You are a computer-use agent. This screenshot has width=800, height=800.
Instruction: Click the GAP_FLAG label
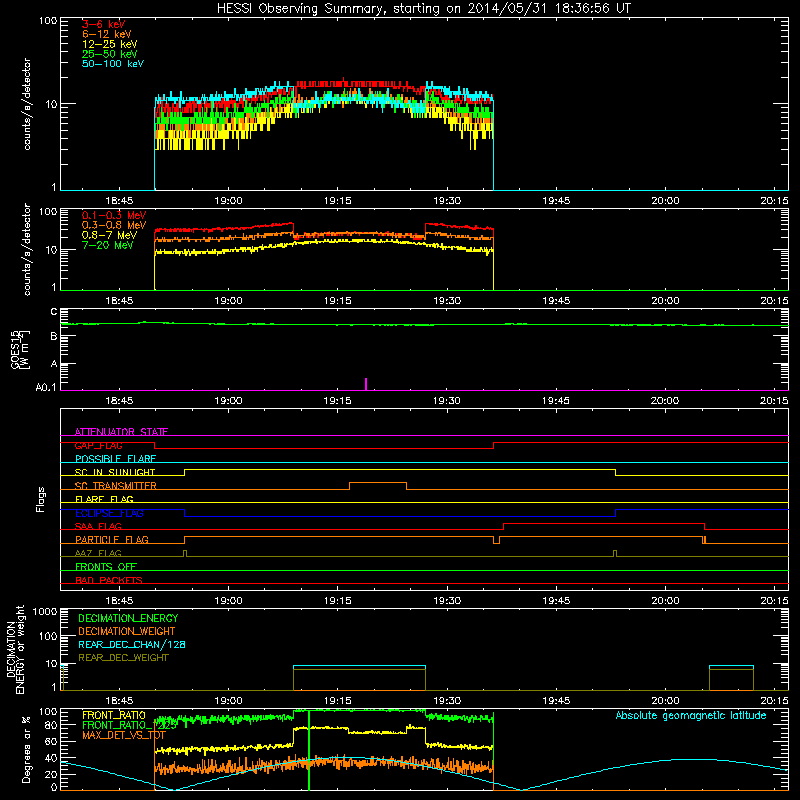pos(98,445)
